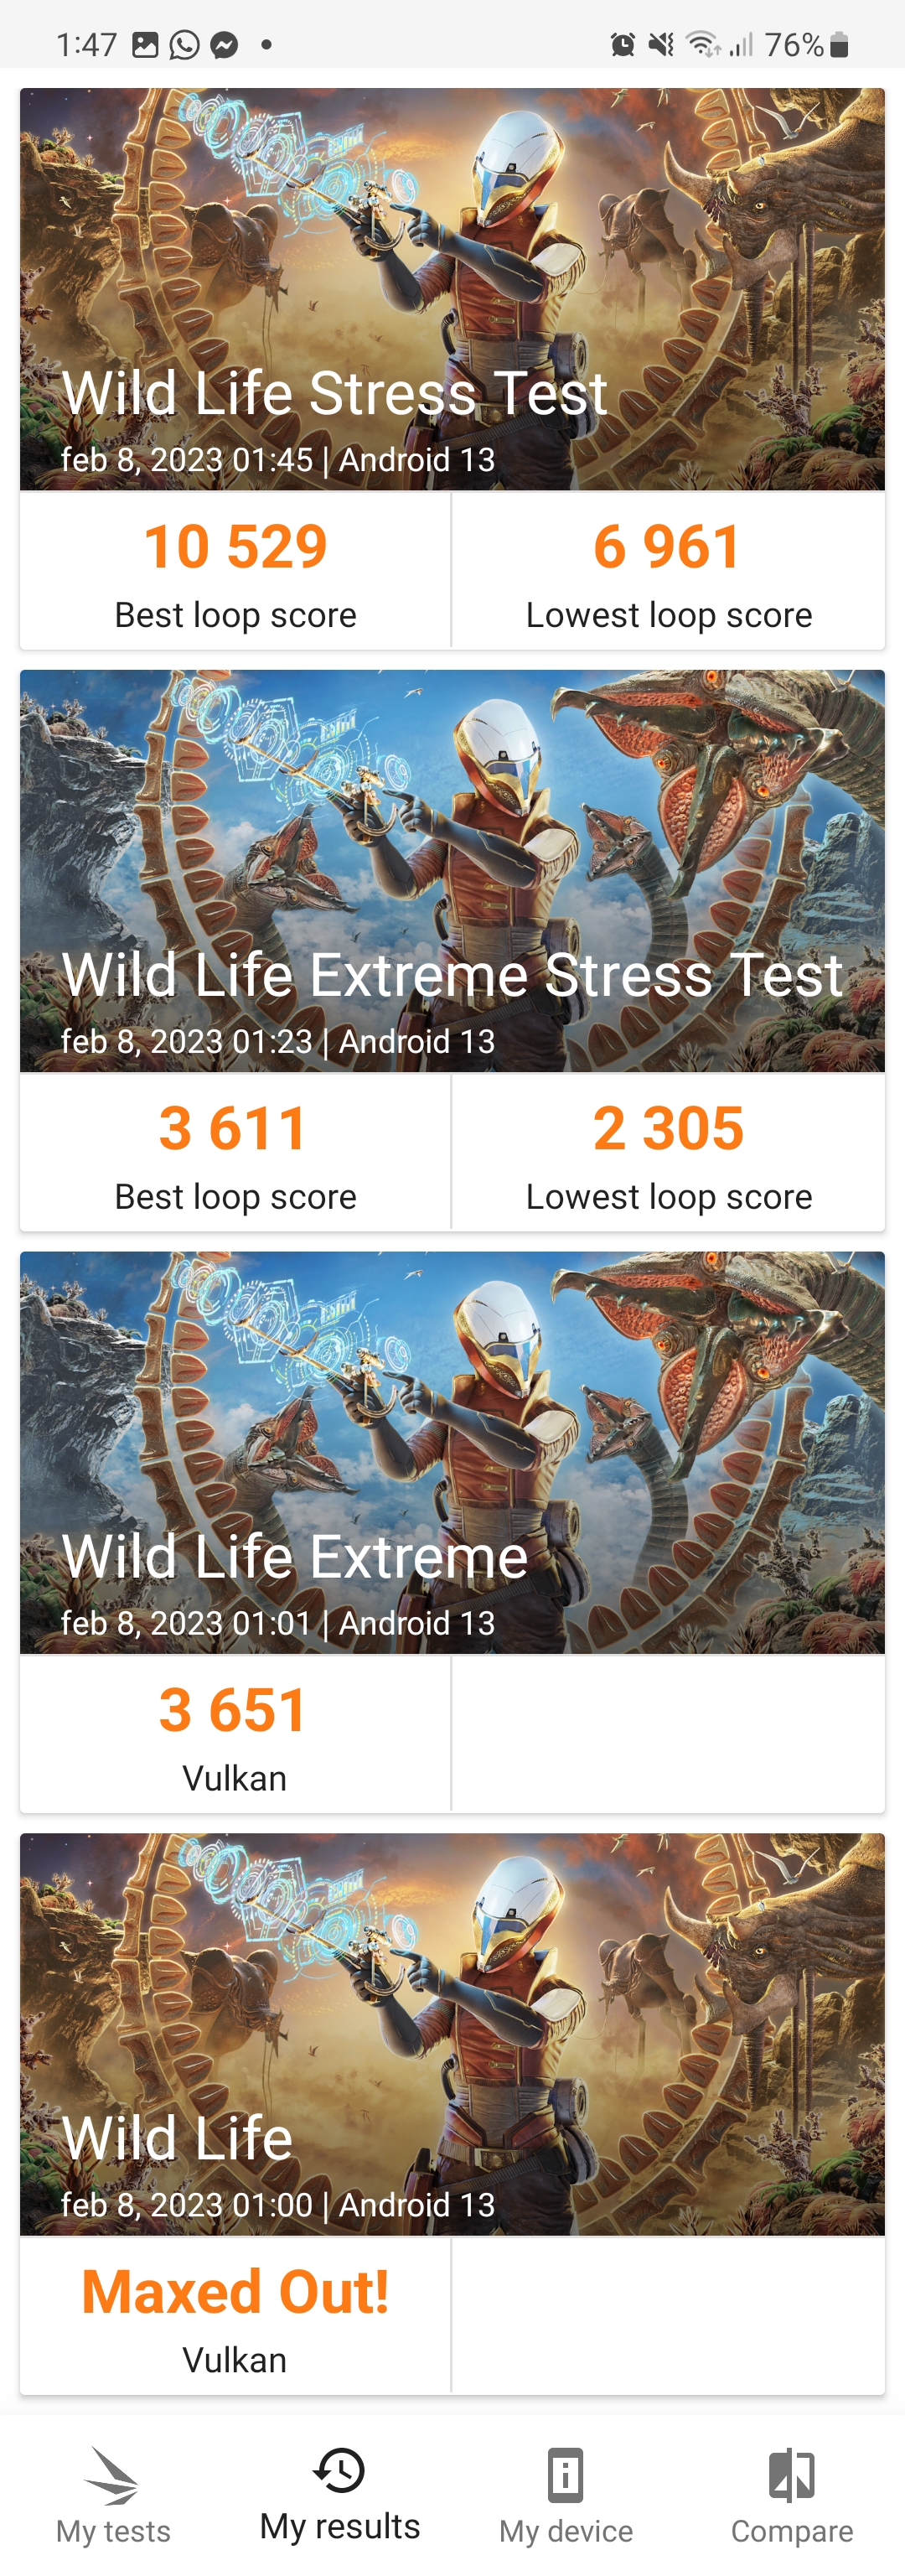Viewport: 905px width, 2576px height.
Task: Tap the alarm icon in status bar
Action: [622, 45]
